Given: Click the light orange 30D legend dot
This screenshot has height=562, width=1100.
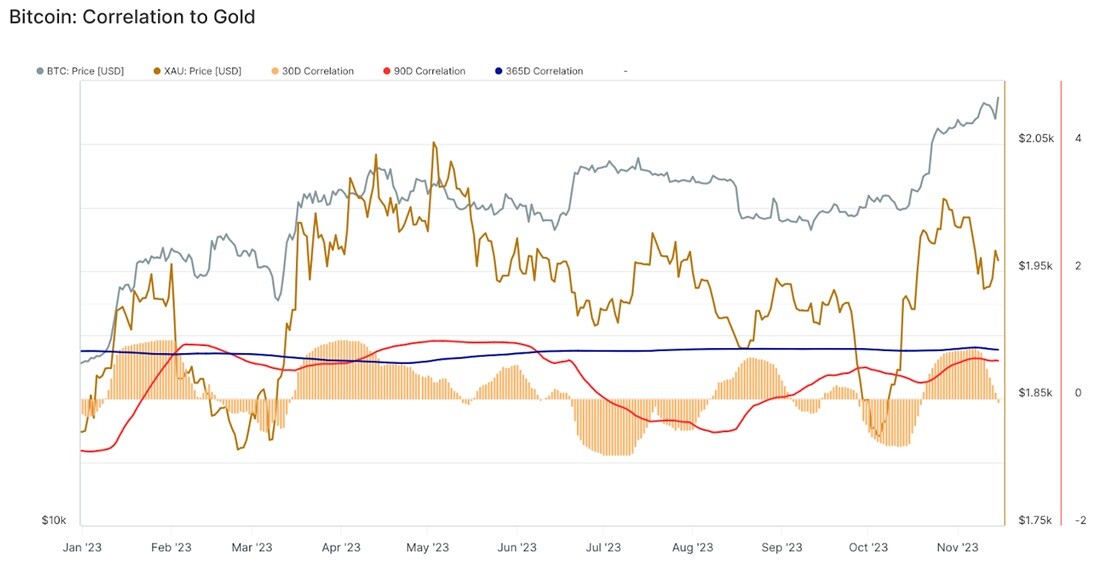Looking at the screenshot, I should 275,71.
